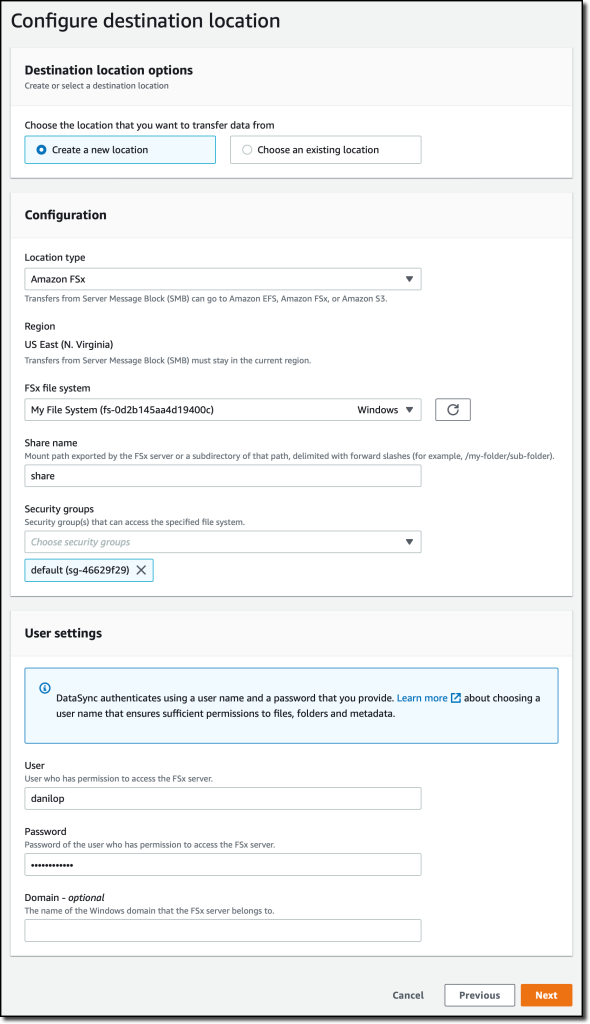This screenshot has width=590, height=1024.
Task: Focus the Share name input field
Action: coord(223,475)
